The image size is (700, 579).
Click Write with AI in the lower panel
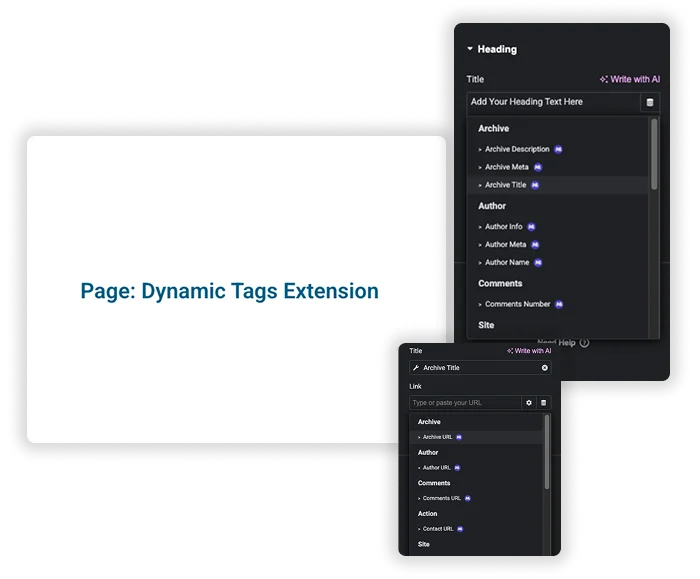click(529, 351)
